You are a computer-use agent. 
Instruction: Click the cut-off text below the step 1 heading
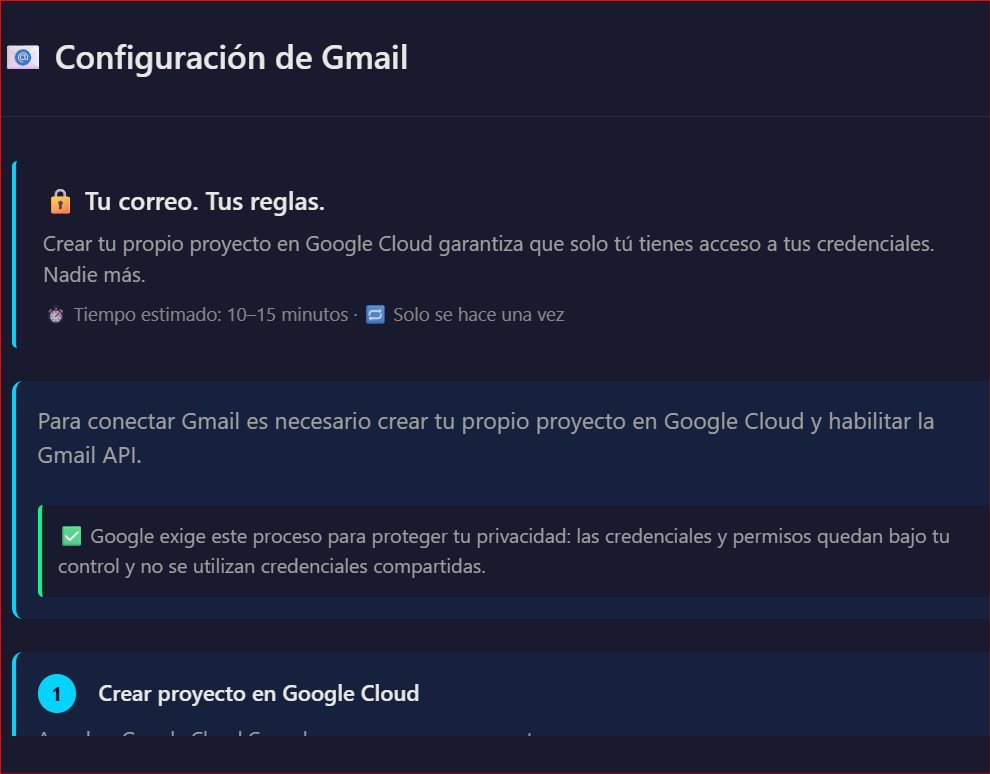point(290,735)
